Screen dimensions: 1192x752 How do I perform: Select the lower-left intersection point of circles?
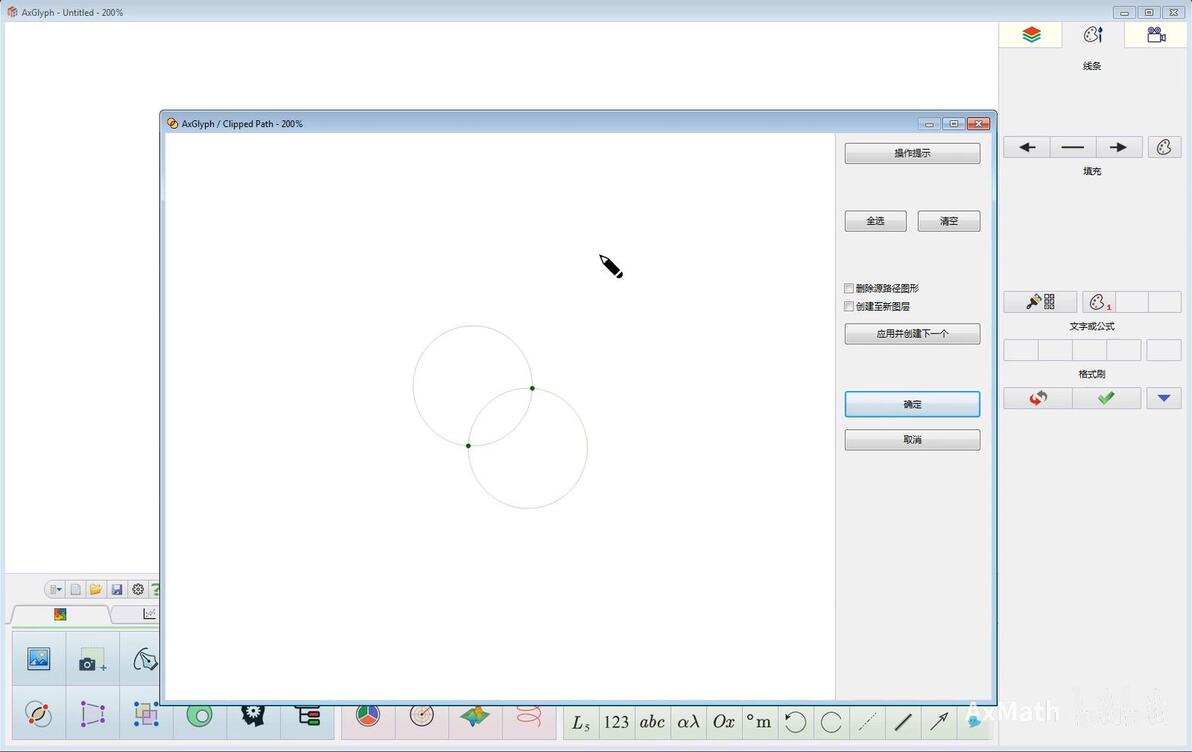point(468,446)
